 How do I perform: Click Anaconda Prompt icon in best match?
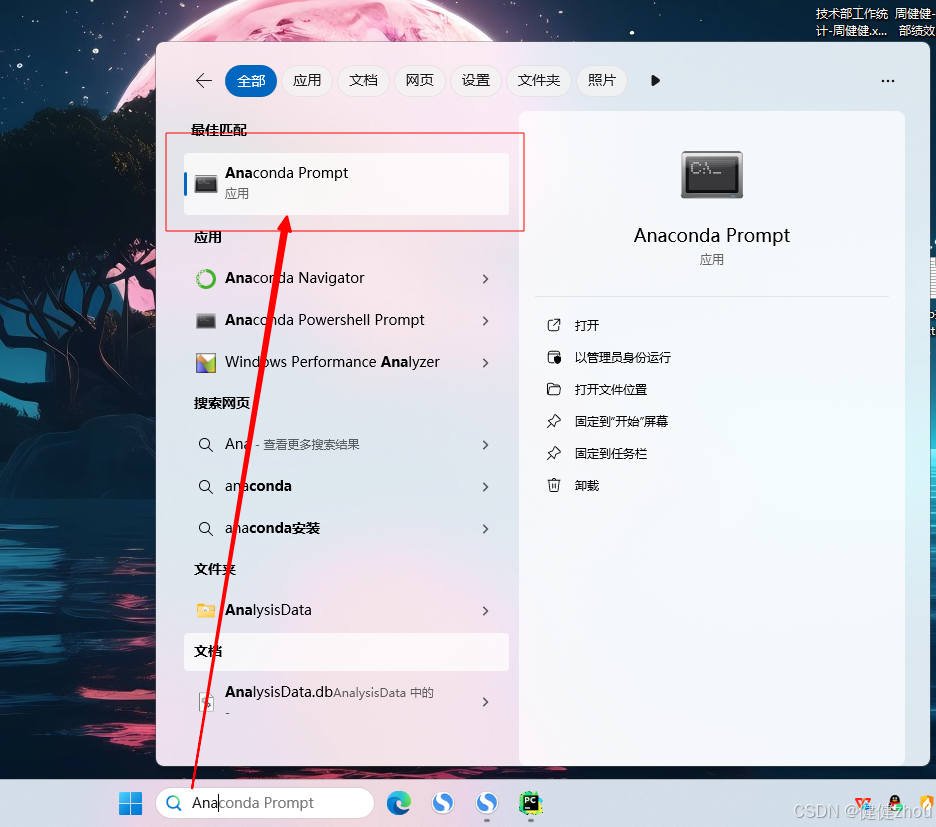click(x=206, y=184)
